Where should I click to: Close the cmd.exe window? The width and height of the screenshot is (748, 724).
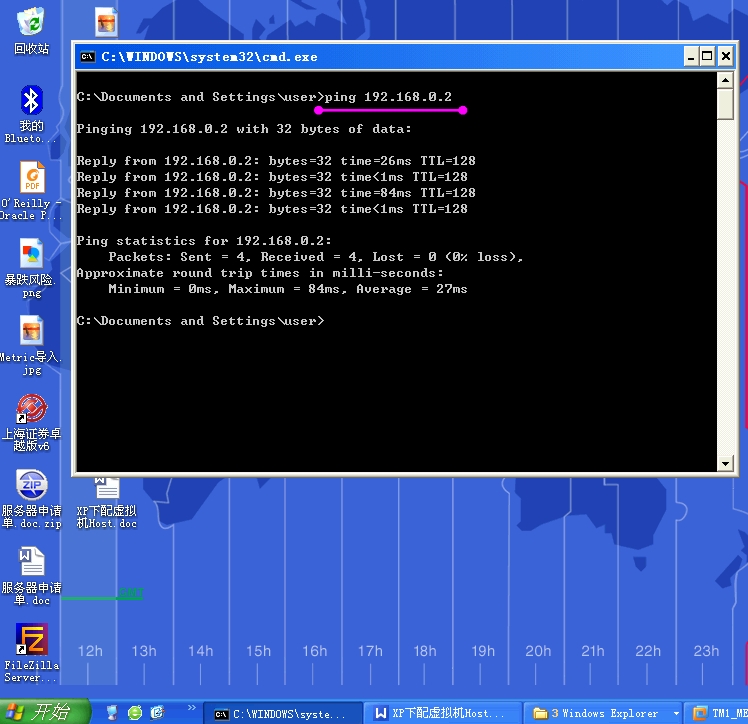pos(726,57)
